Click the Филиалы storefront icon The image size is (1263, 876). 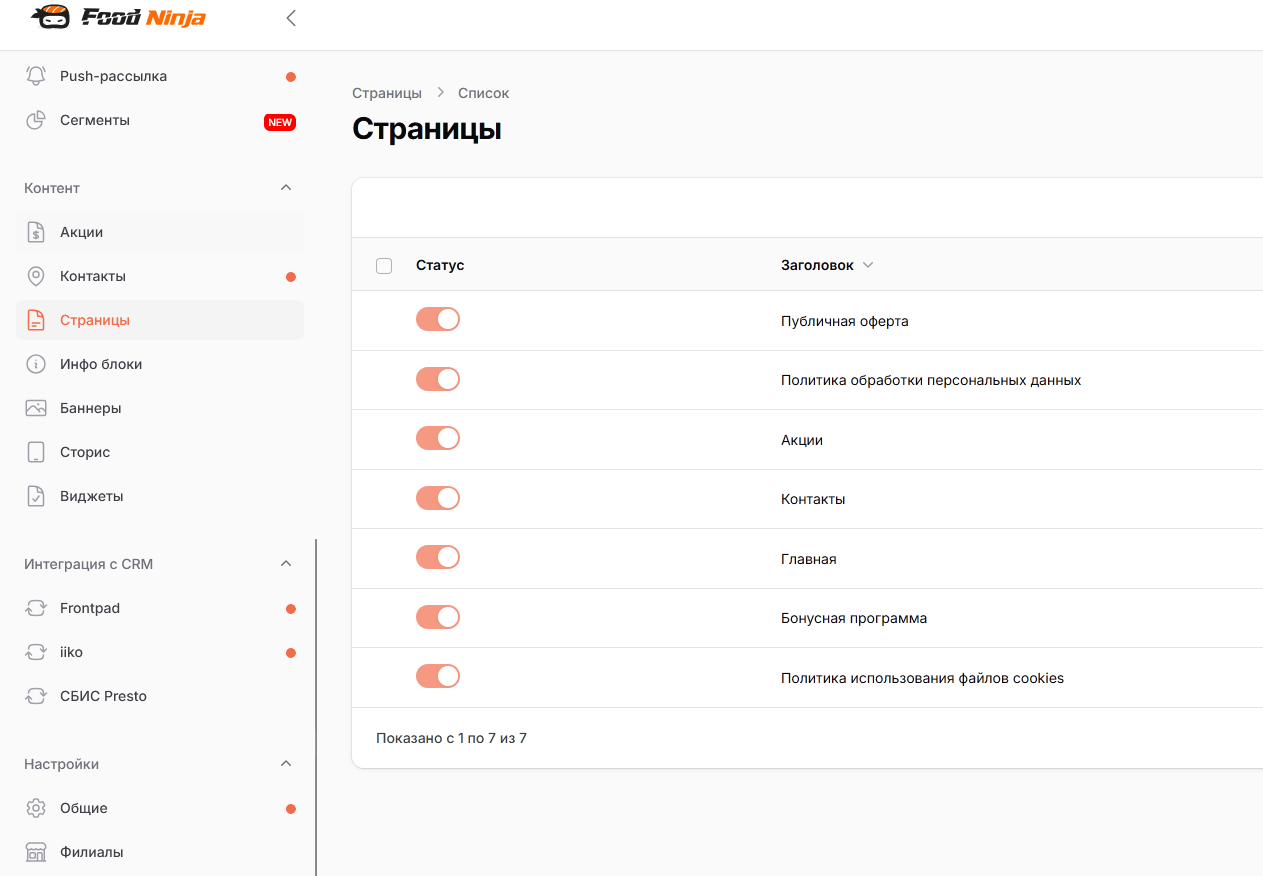click(x=36, y=852)
